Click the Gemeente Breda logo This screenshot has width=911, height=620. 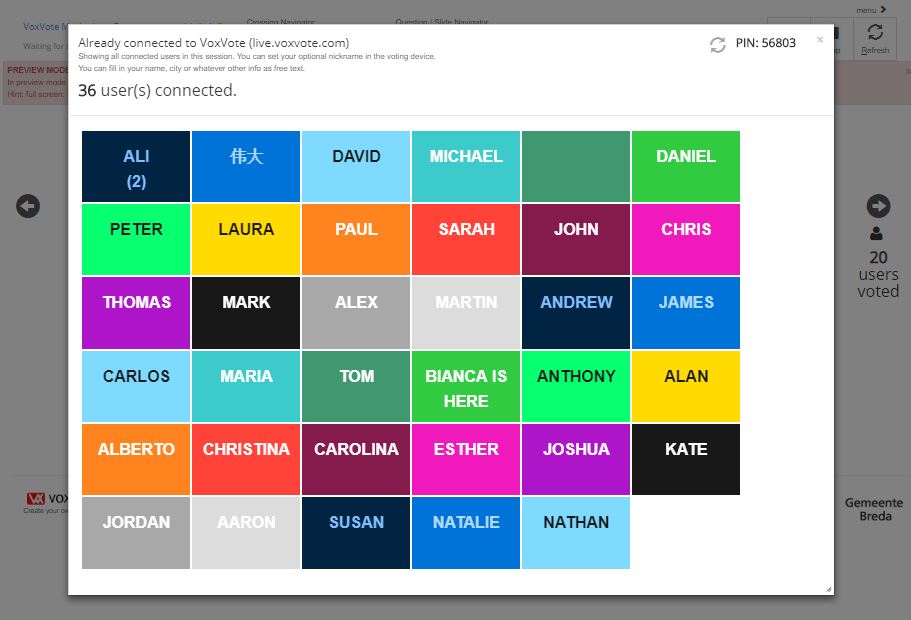[873, 509]
